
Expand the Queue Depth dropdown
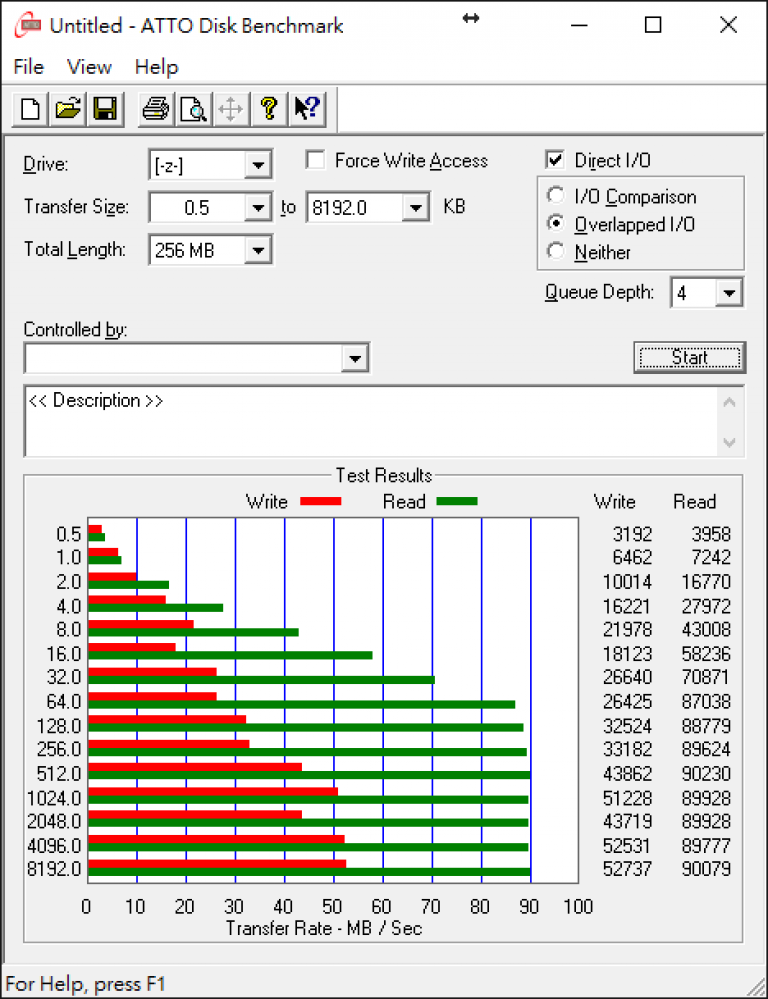click(x=729, y=293)
